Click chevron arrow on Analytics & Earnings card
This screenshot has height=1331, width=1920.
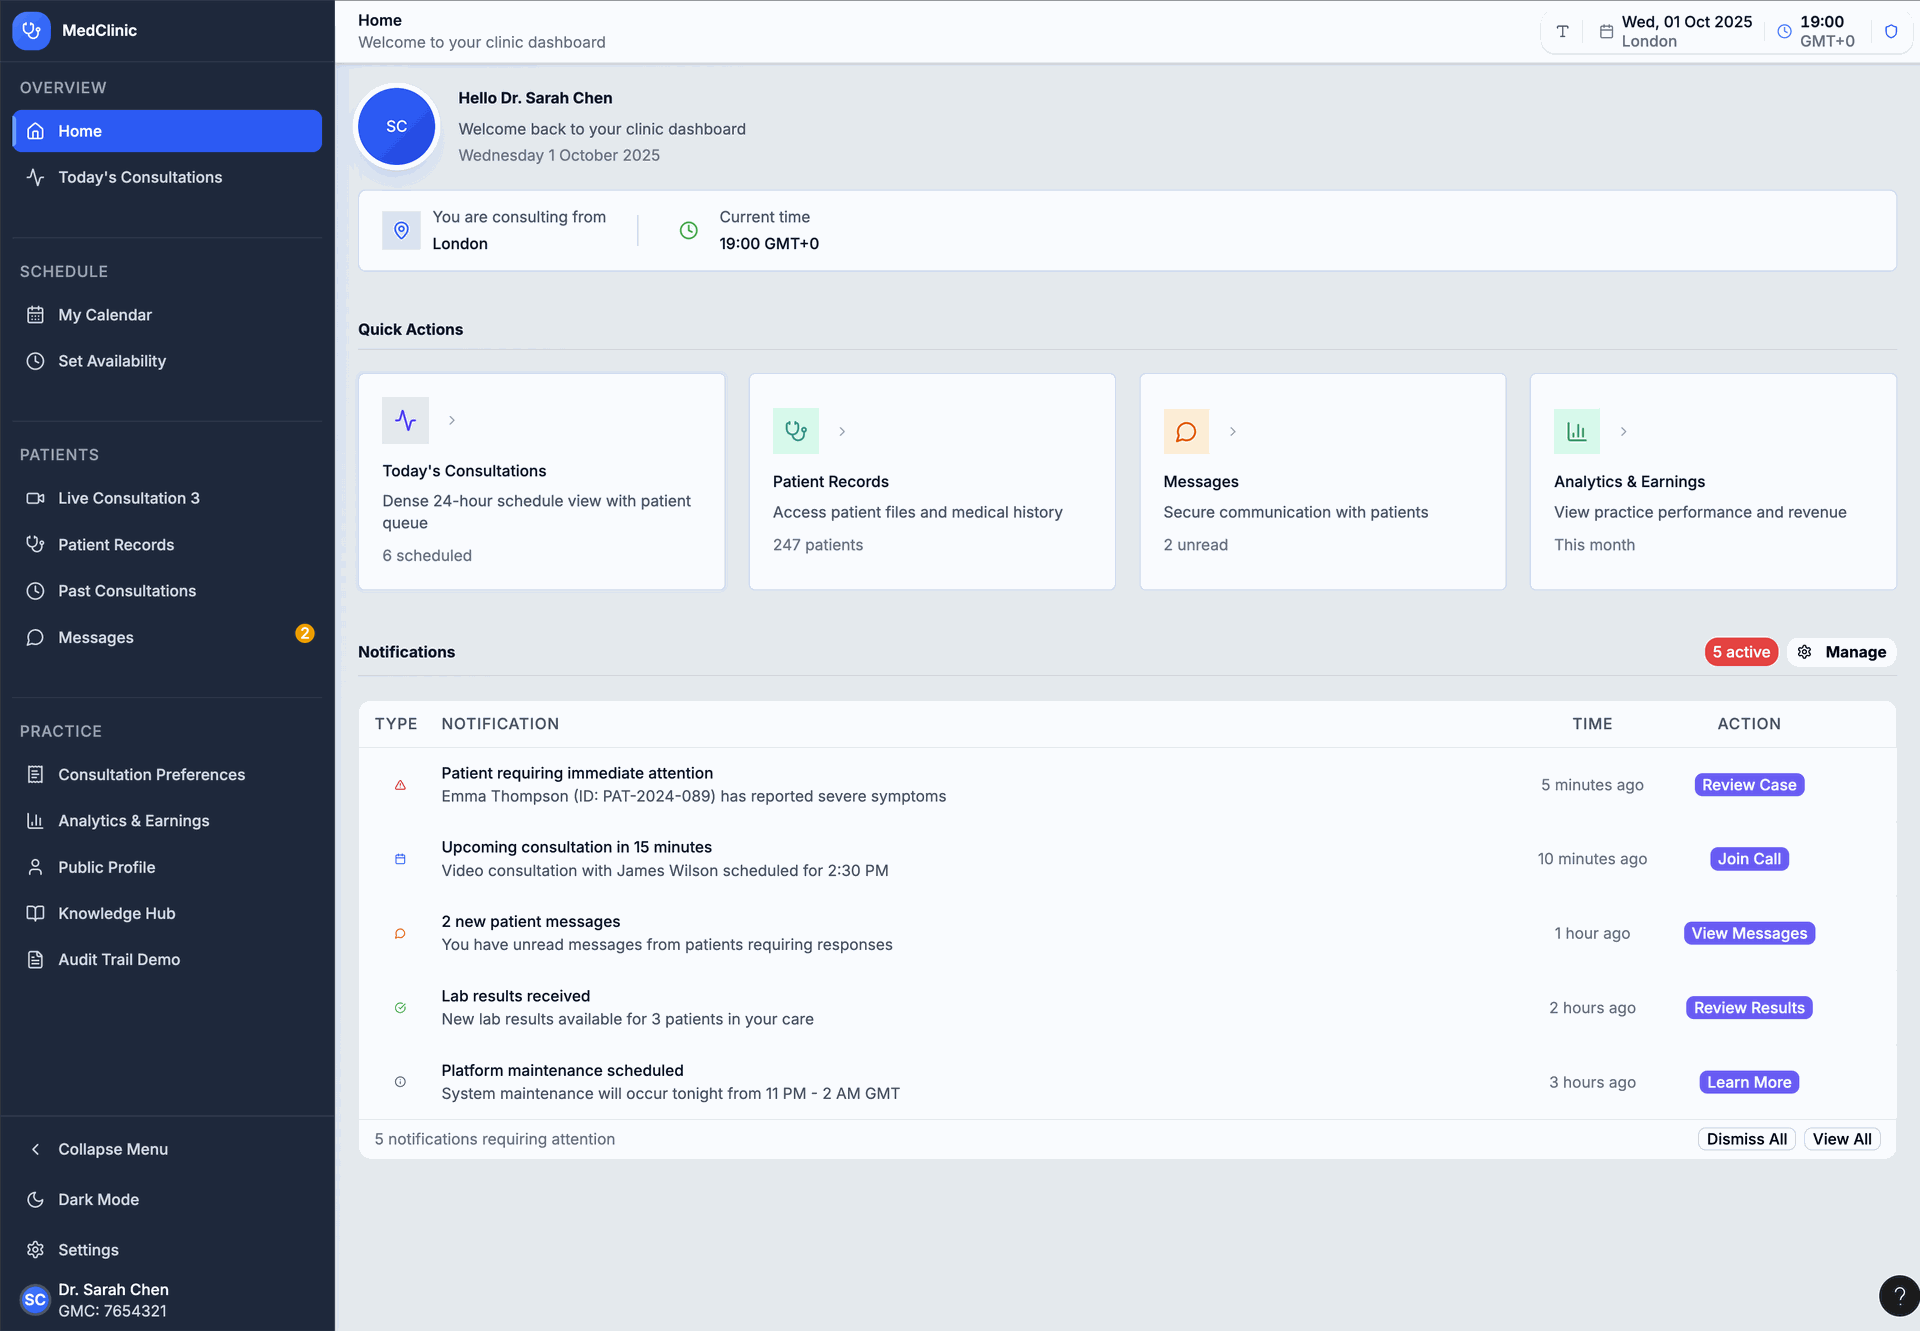pyautogui.click(x=1623, y=431)
